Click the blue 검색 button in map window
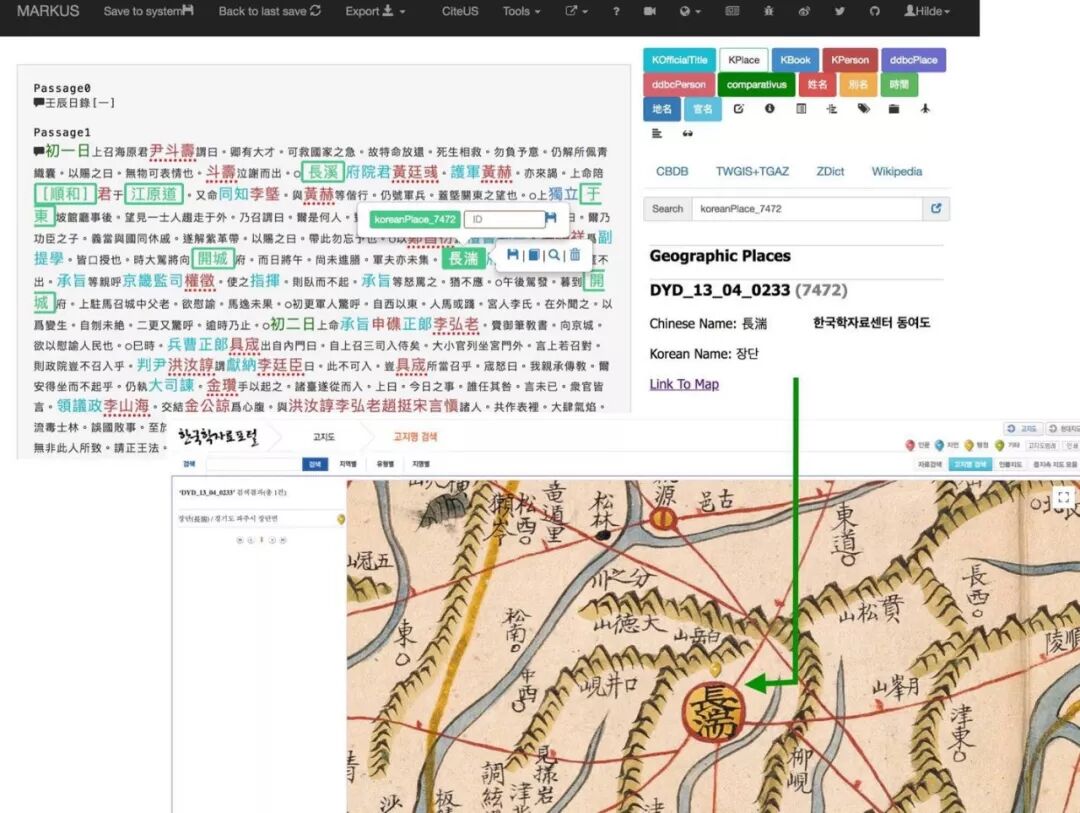This screenshot has width=1080, height=813. (315, 464)
